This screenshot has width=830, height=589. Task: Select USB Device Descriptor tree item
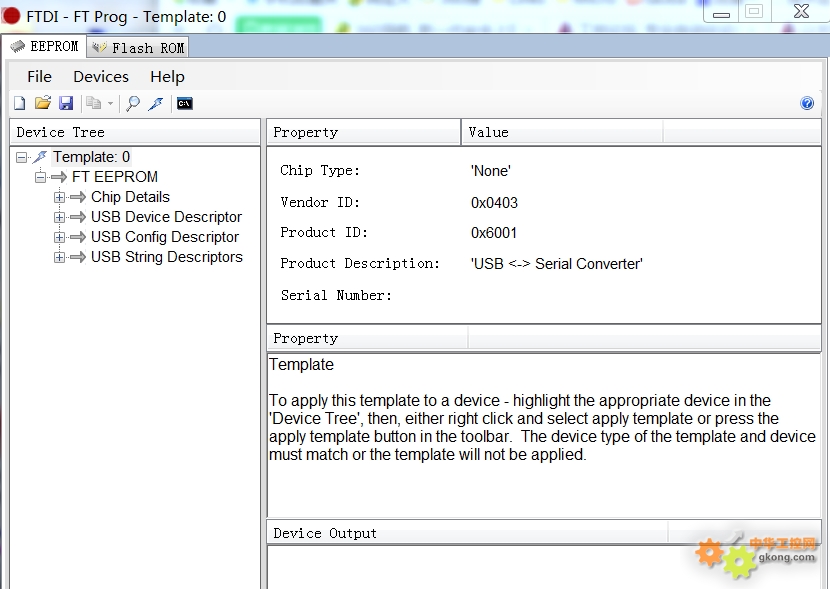(166, 217)
